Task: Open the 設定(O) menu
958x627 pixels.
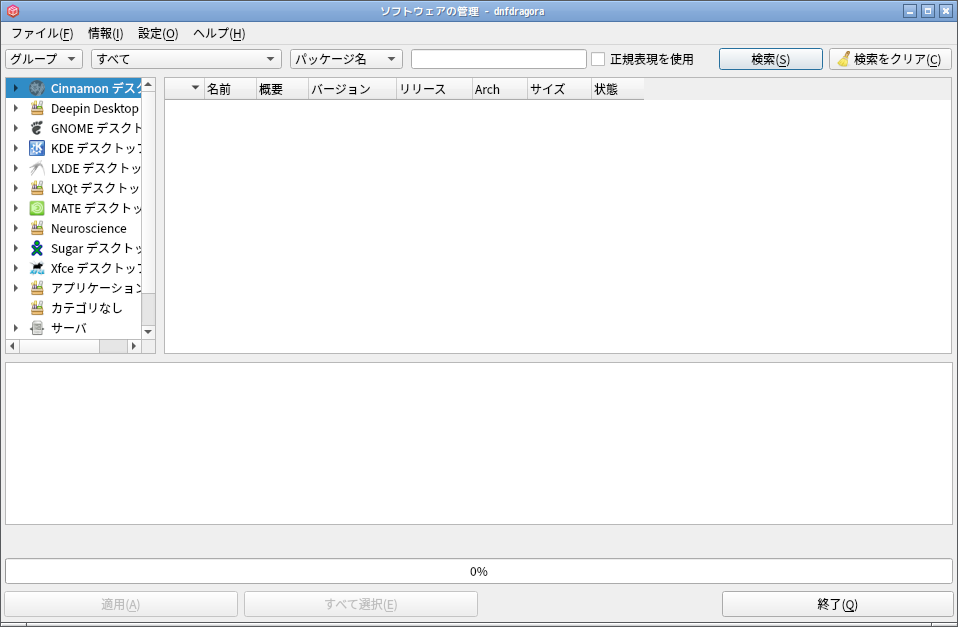Action: tap(158, 34)
